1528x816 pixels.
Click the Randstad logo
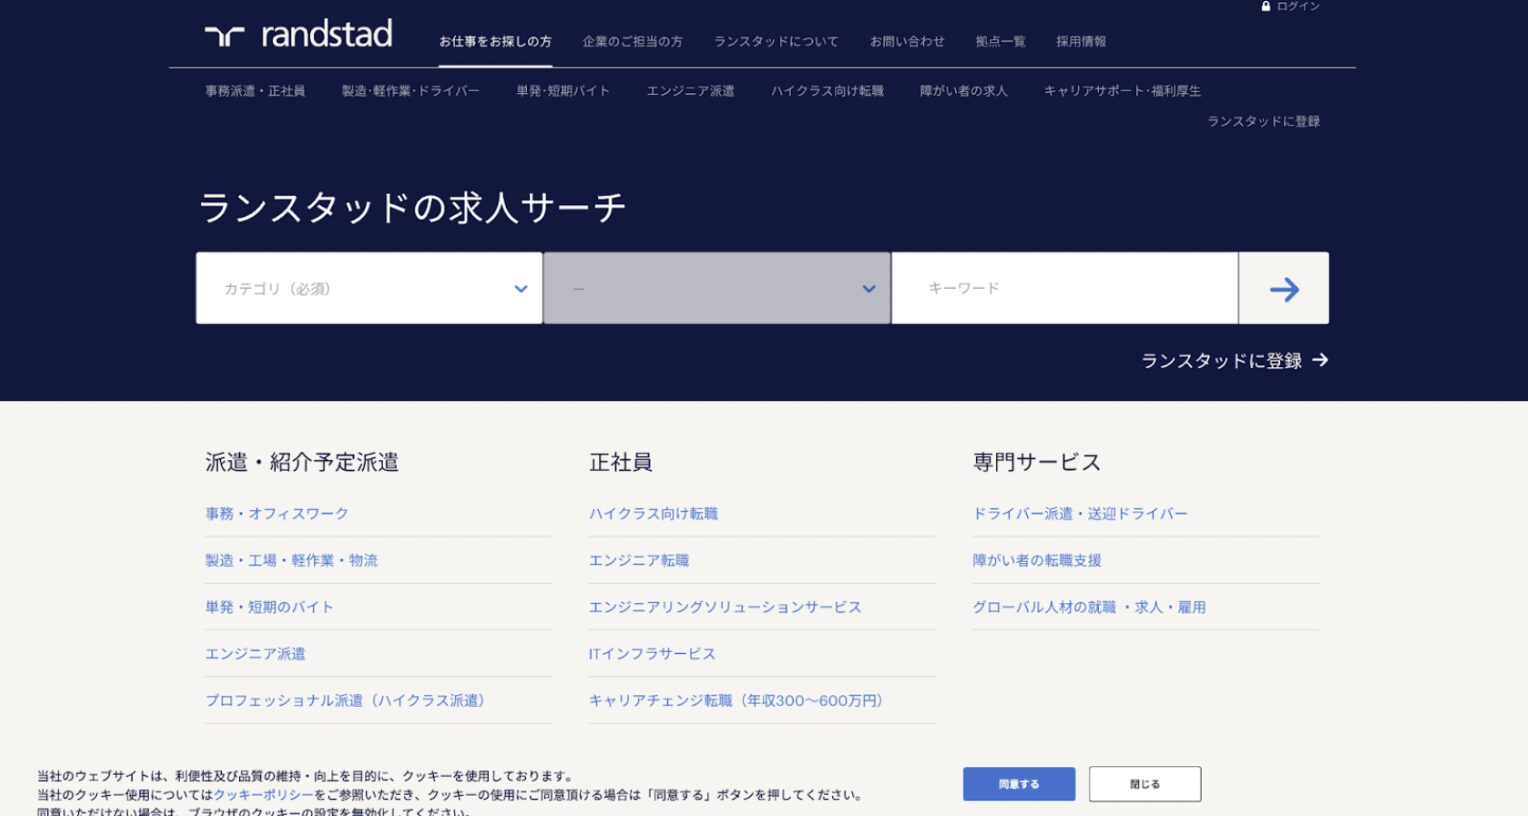point(298,34)
